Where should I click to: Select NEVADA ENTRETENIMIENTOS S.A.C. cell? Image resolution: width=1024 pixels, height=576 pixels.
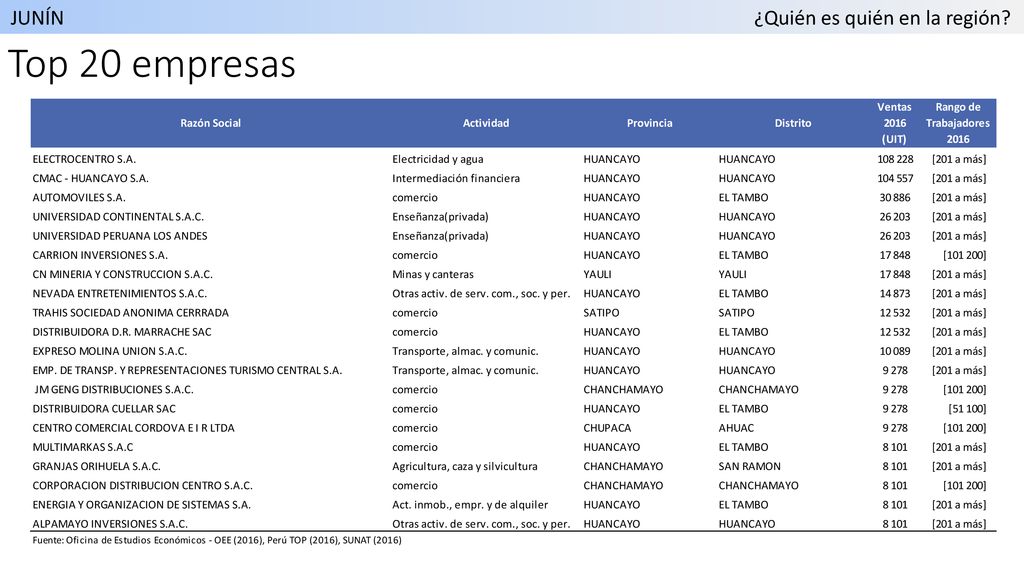coord(120,294)
